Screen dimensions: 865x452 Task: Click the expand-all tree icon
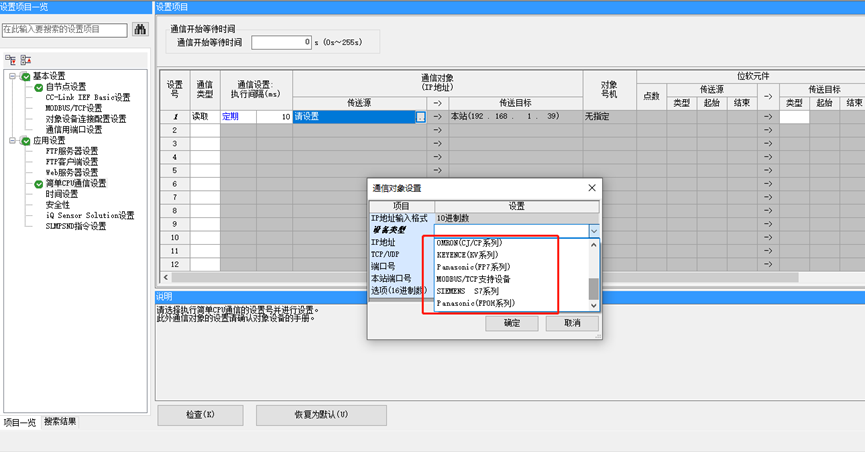click(x=10, y=60)
